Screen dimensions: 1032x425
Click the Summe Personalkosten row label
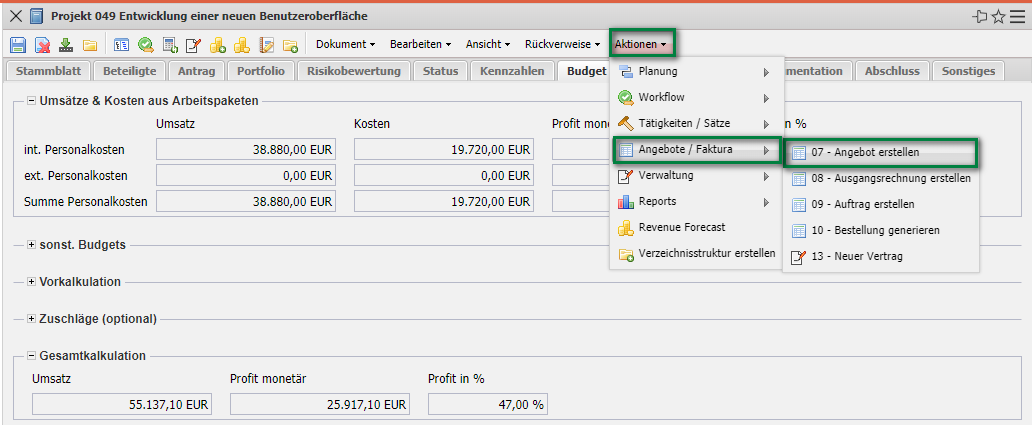point(86,201)
